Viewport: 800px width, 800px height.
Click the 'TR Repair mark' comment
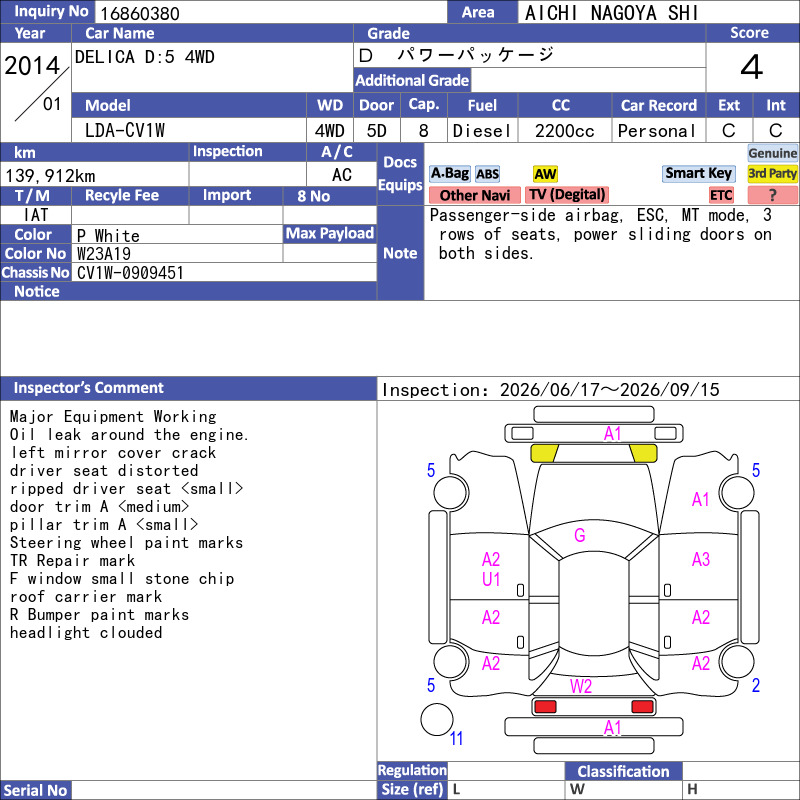72,560
